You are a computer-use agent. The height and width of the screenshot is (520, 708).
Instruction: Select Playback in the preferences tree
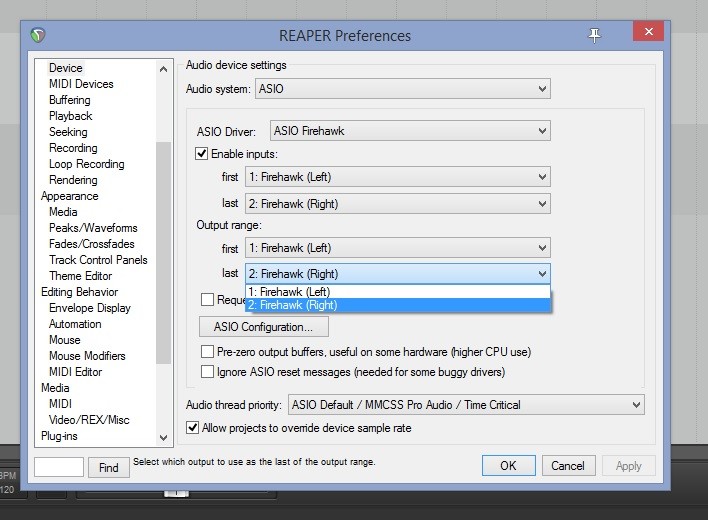pyautogui.click(x=70, y=116)
